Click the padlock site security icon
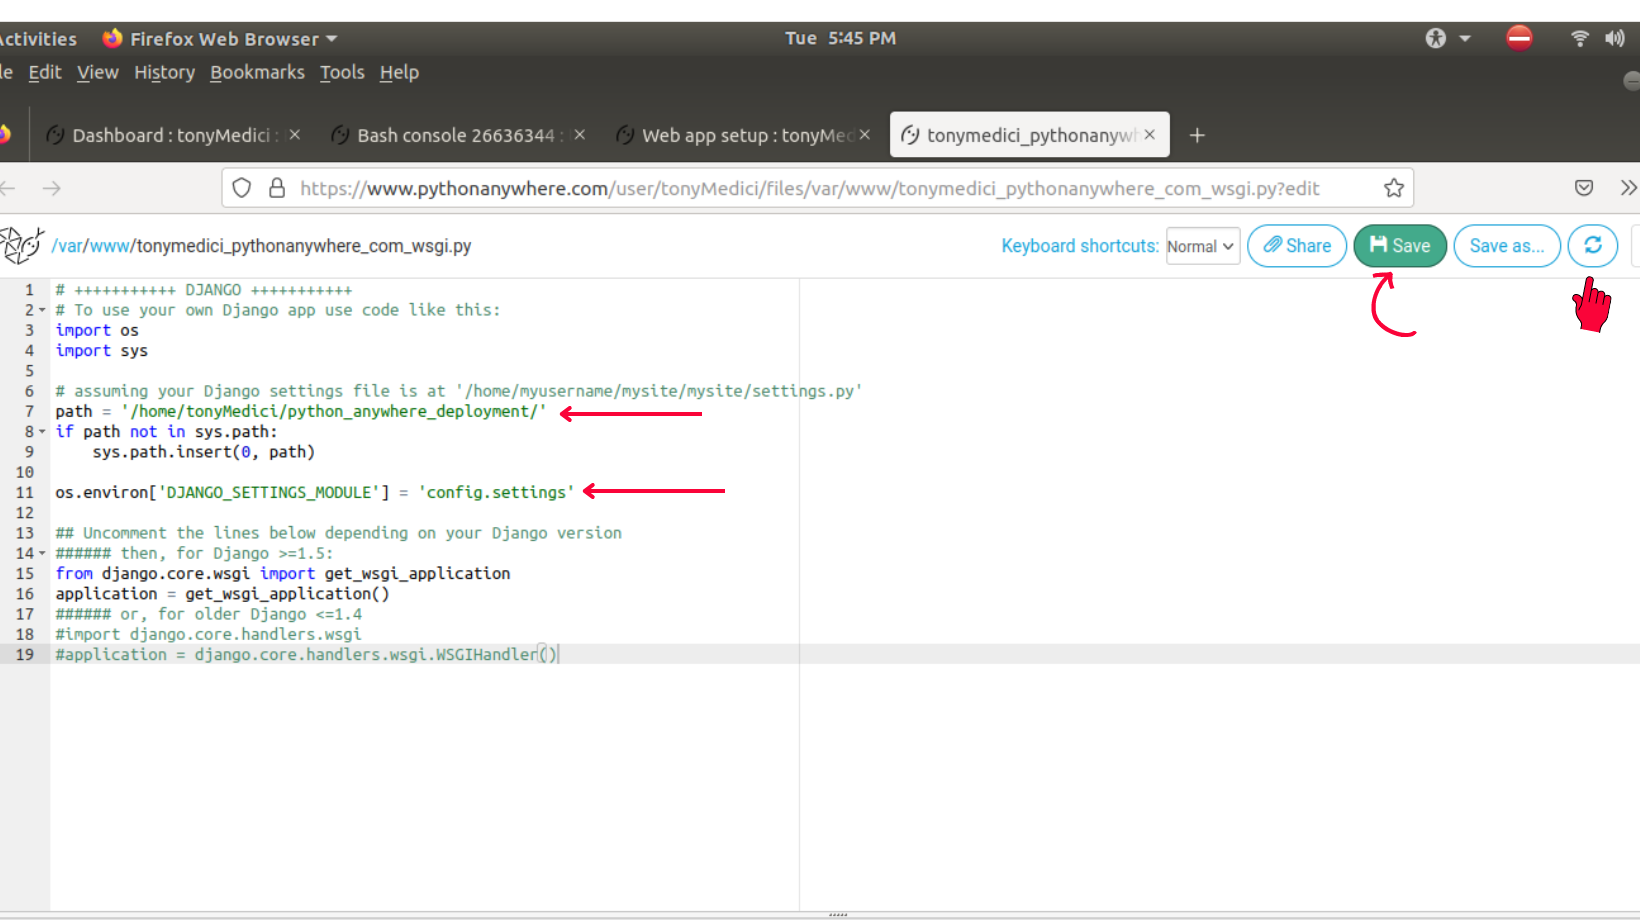The image size is (1640, 924). tap(277, 188)
